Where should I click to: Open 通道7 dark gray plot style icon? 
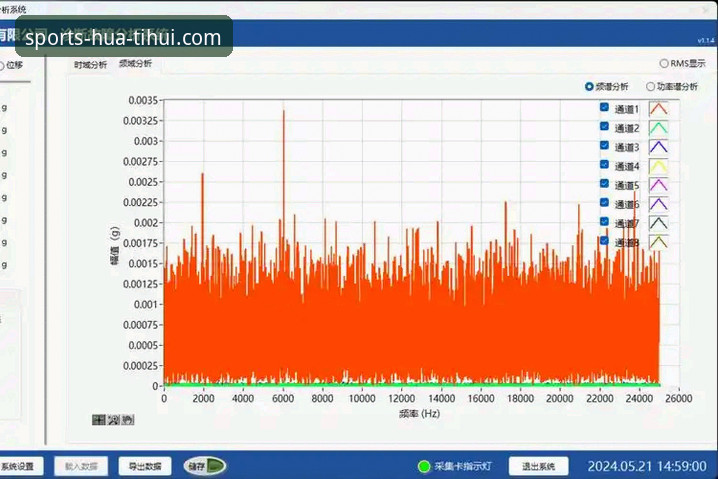click(658, 223)
